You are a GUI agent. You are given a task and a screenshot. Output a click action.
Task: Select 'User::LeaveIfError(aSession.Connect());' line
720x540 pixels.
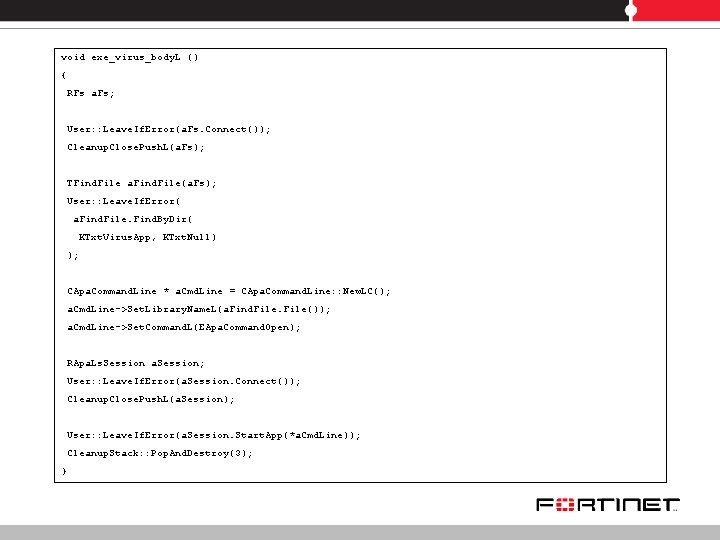click(184, 381)
